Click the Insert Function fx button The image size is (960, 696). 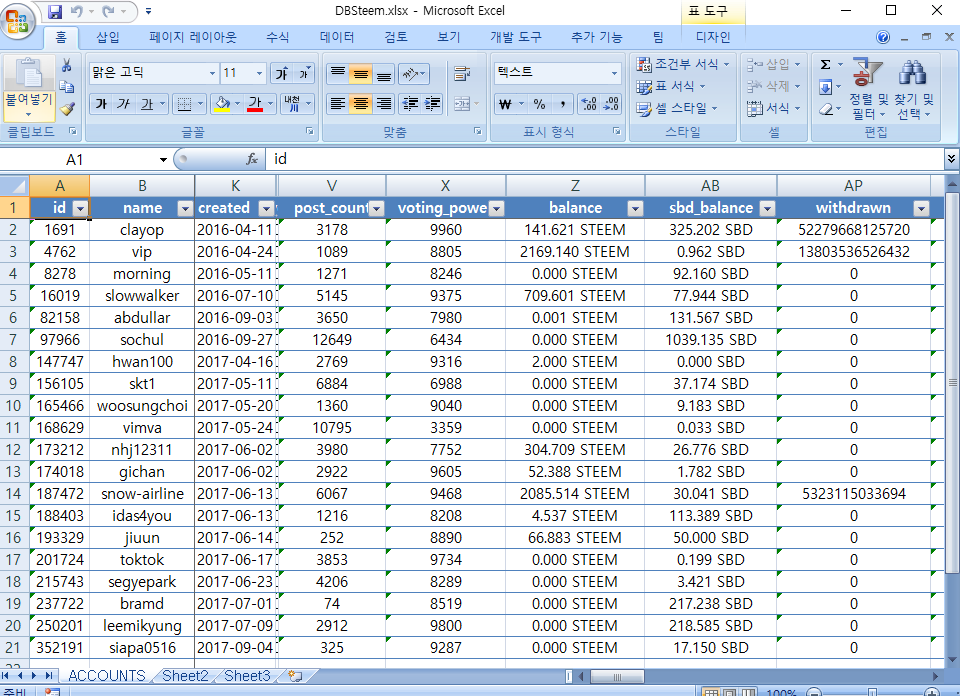[251, 159]
